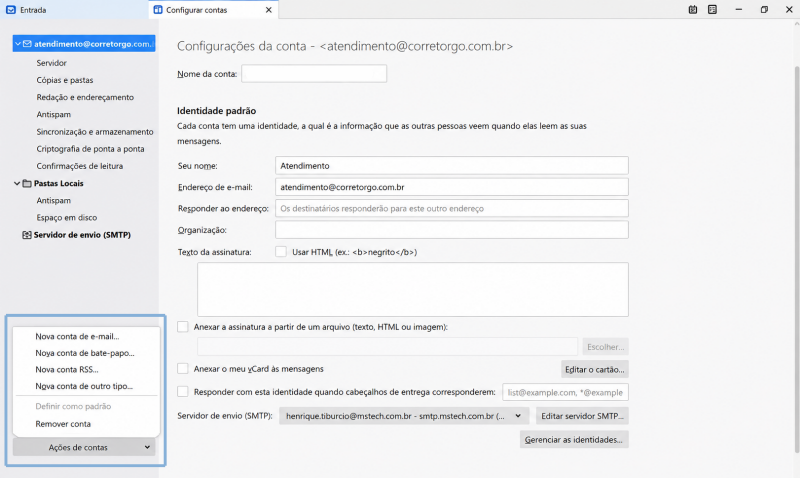This screenshot has width=800, height=478.
Task: Open the calendar icon in title bar
Action: pos(692,10)
